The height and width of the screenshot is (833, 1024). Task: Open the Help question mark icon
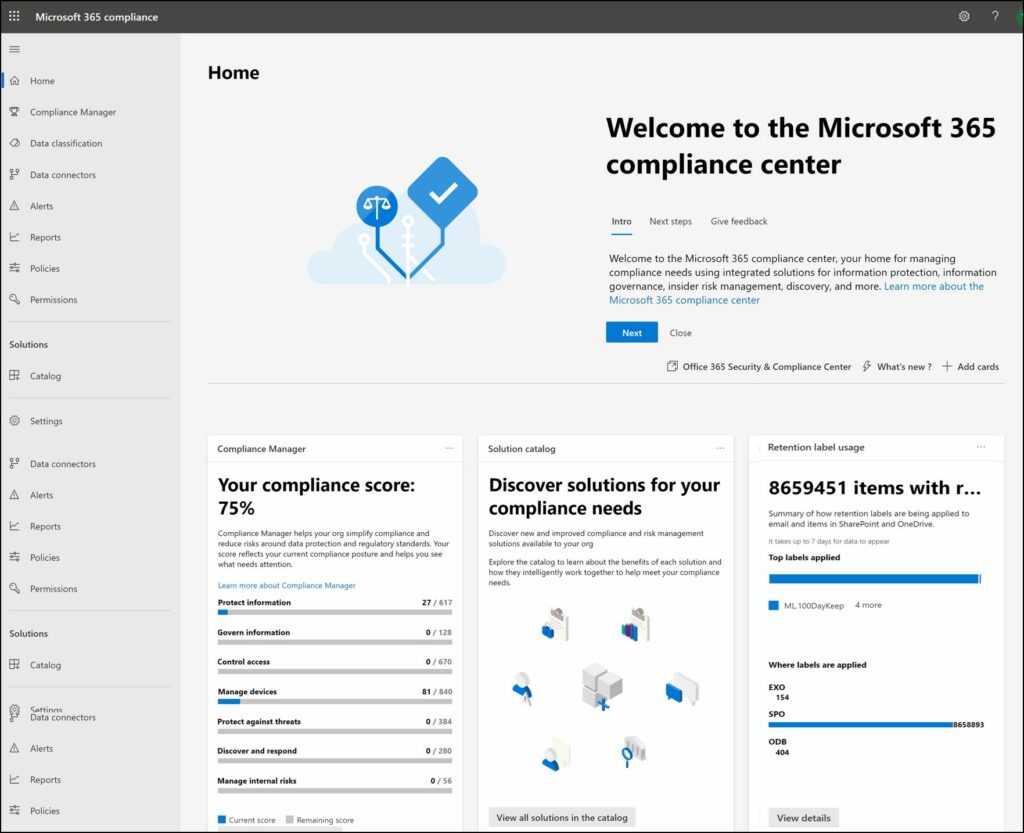(995, 16)
